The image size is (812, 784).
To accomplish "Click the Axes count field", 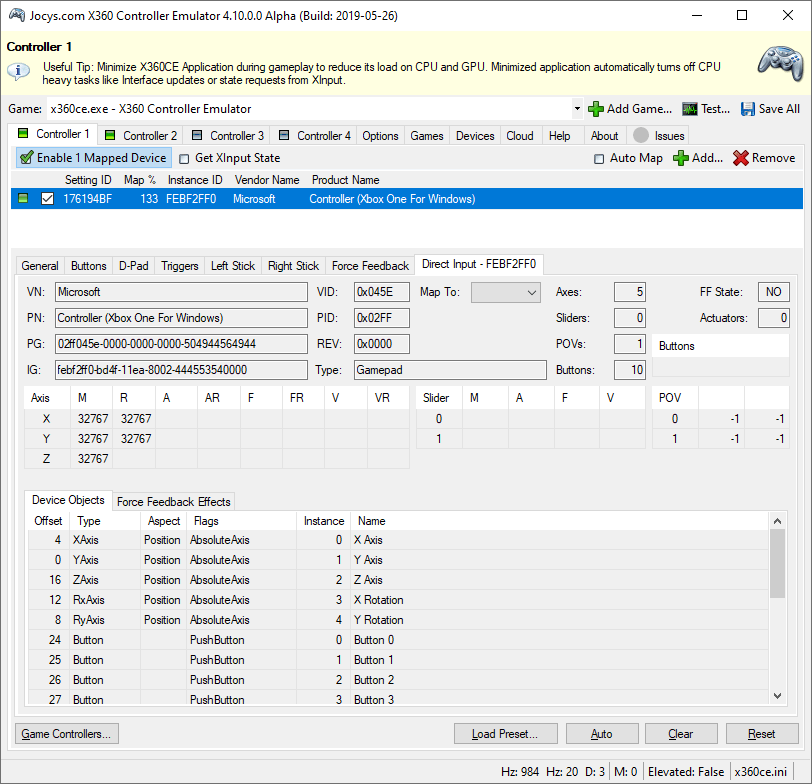I will coord(630,292).
